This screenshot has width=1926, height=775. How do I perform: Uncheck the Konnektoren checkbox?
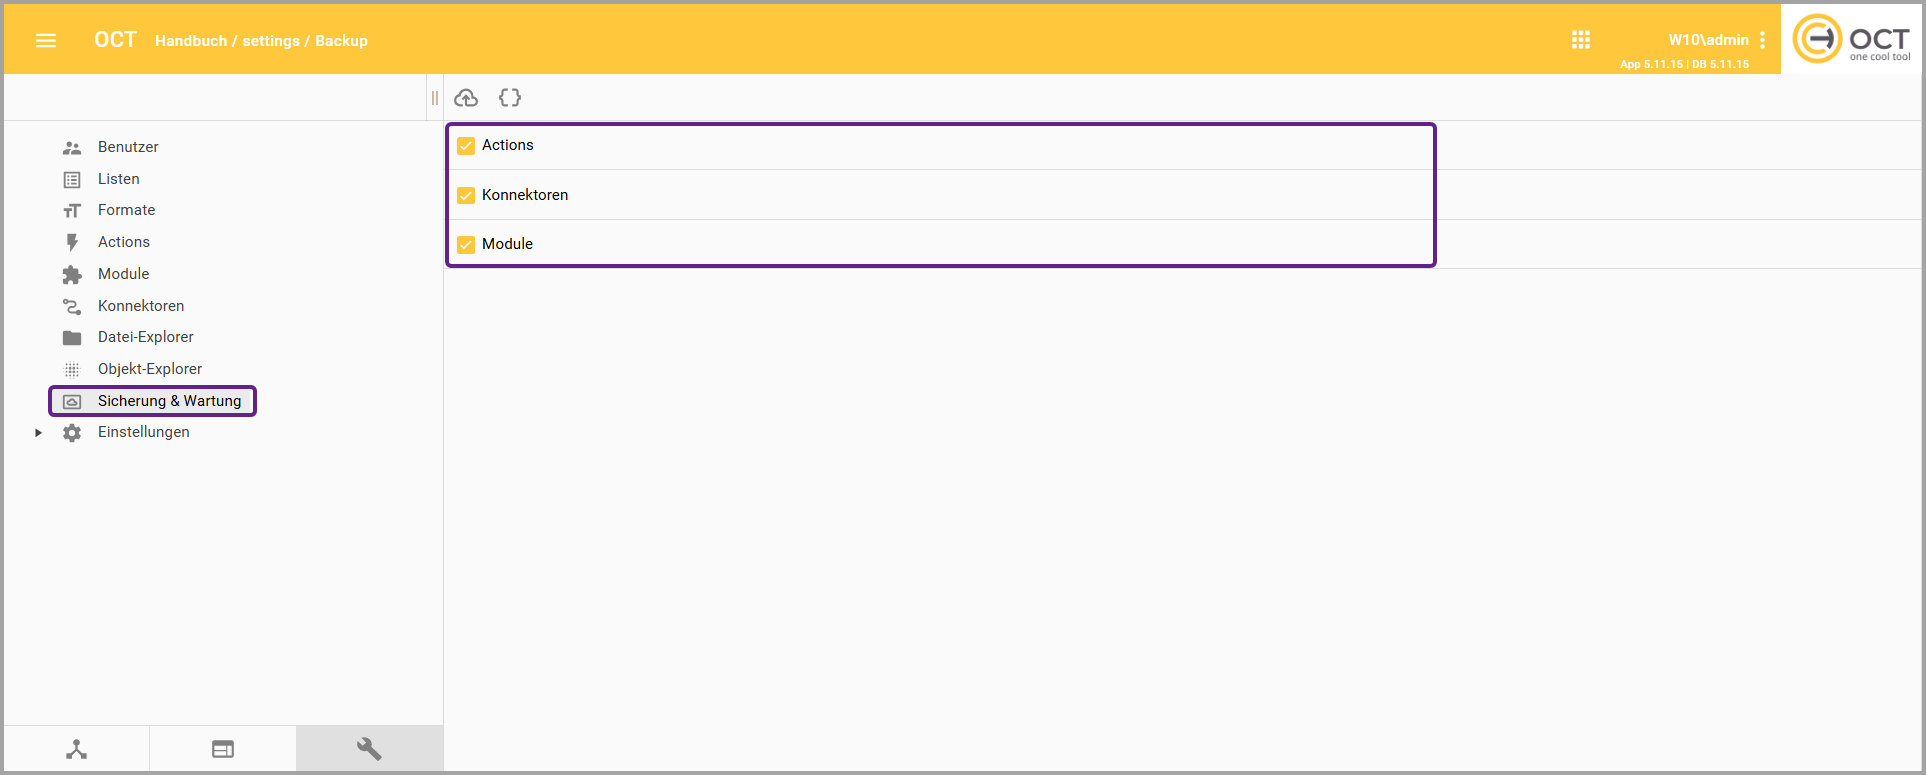(x=466, y=195)
